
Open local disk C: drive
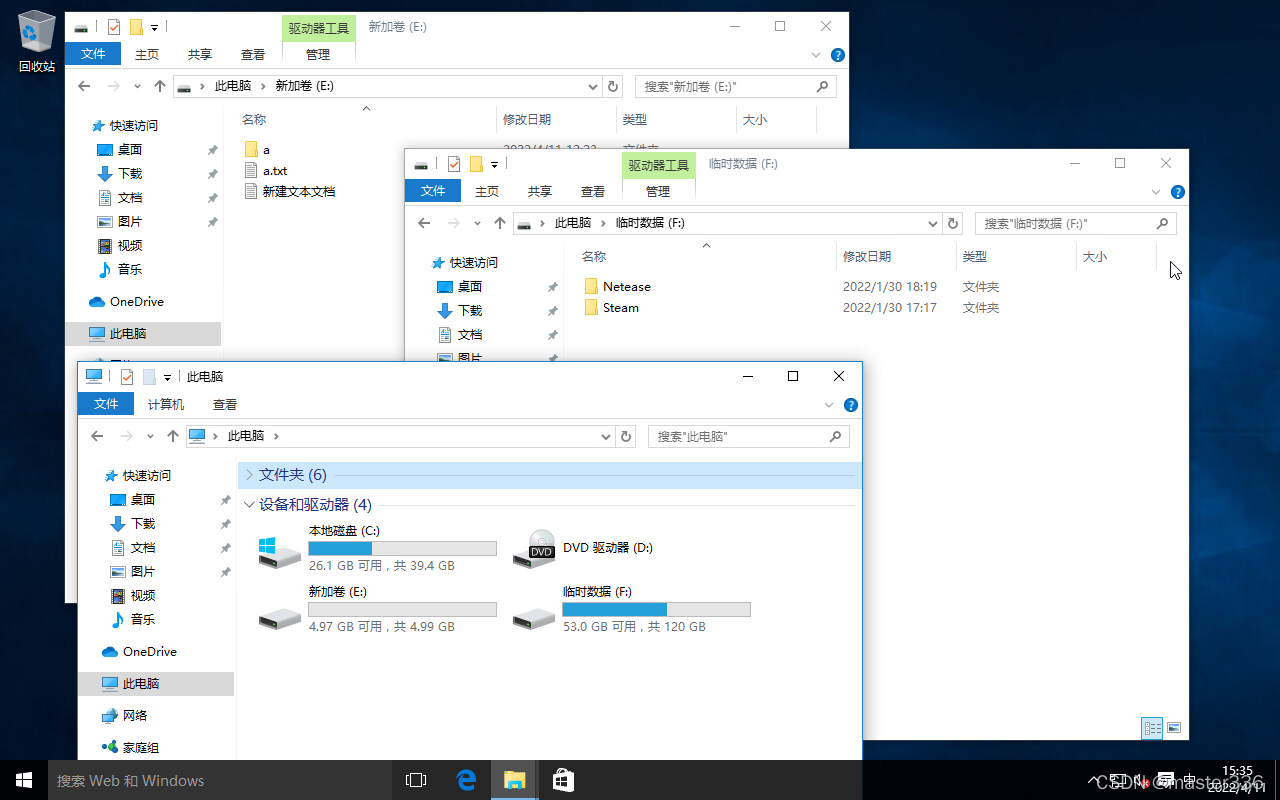pyautogui.click(x=376, y=548)
